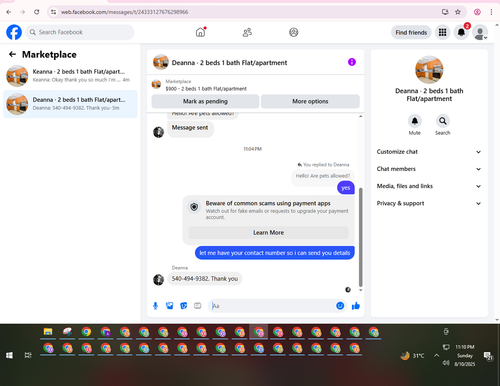This screenshot has height=386, width=500.
Task: Click Learn More on scam warning
Action: coord(268,233)
